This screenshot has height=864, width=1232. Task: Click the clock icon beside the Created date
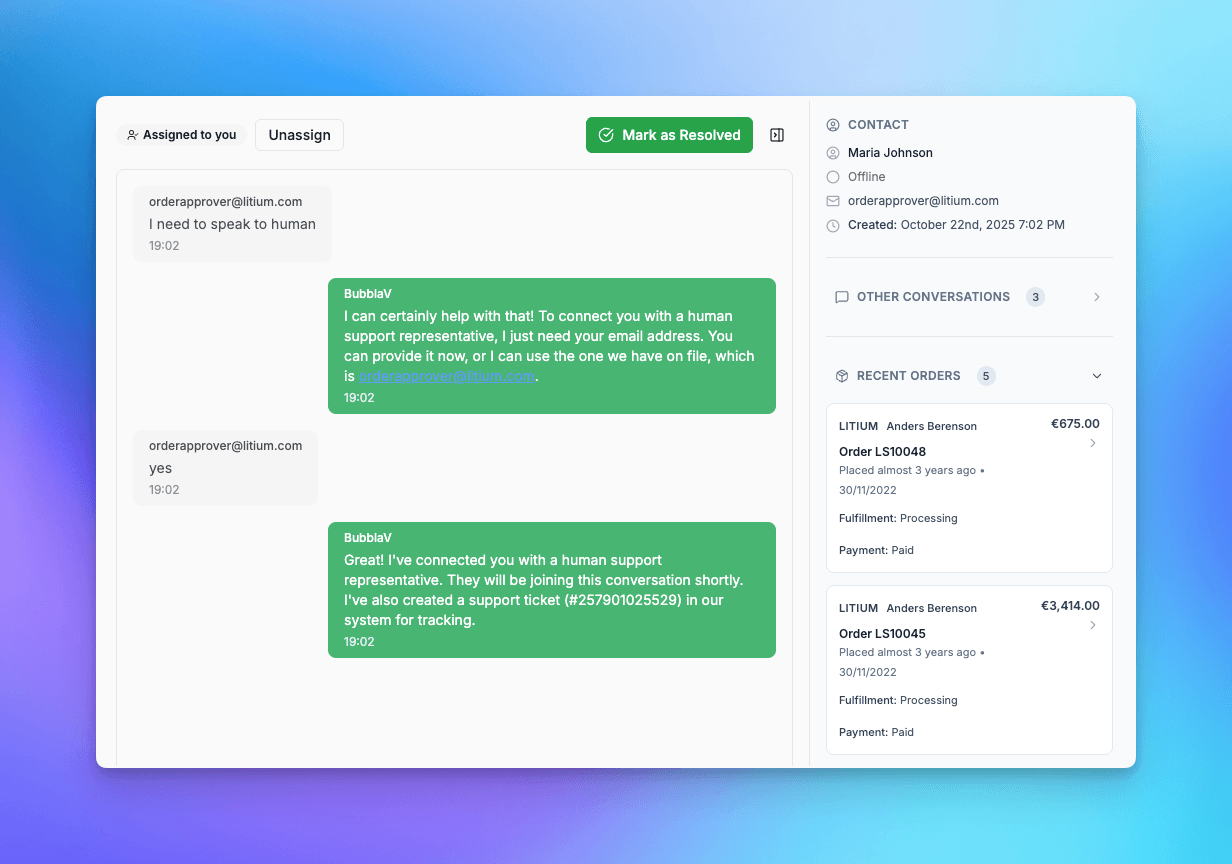point(833,225)
